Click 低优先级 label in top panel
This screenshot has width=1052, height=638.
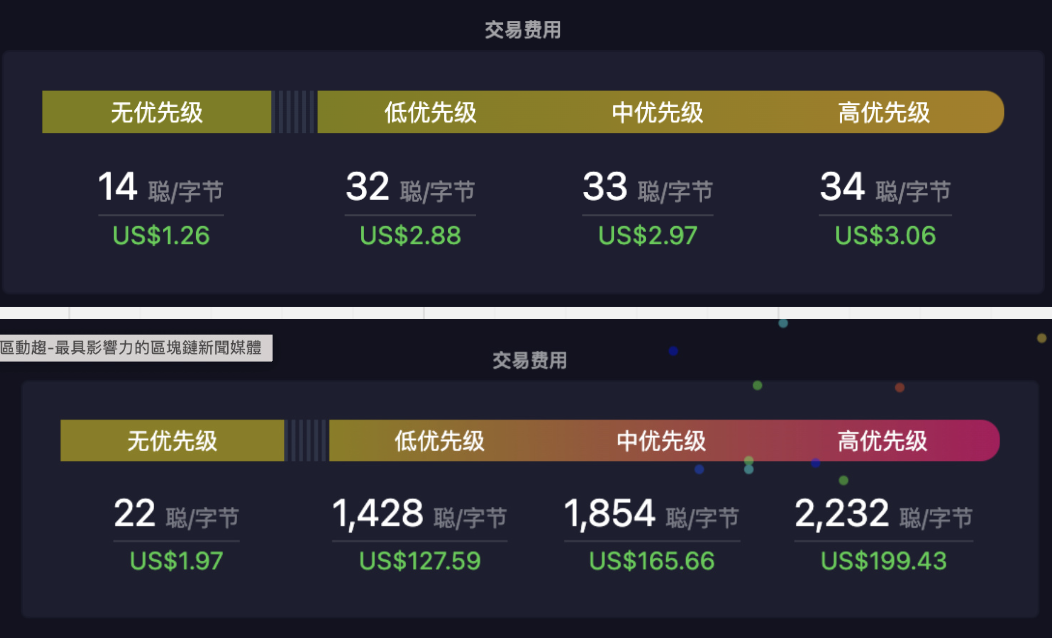click(430, 113)
